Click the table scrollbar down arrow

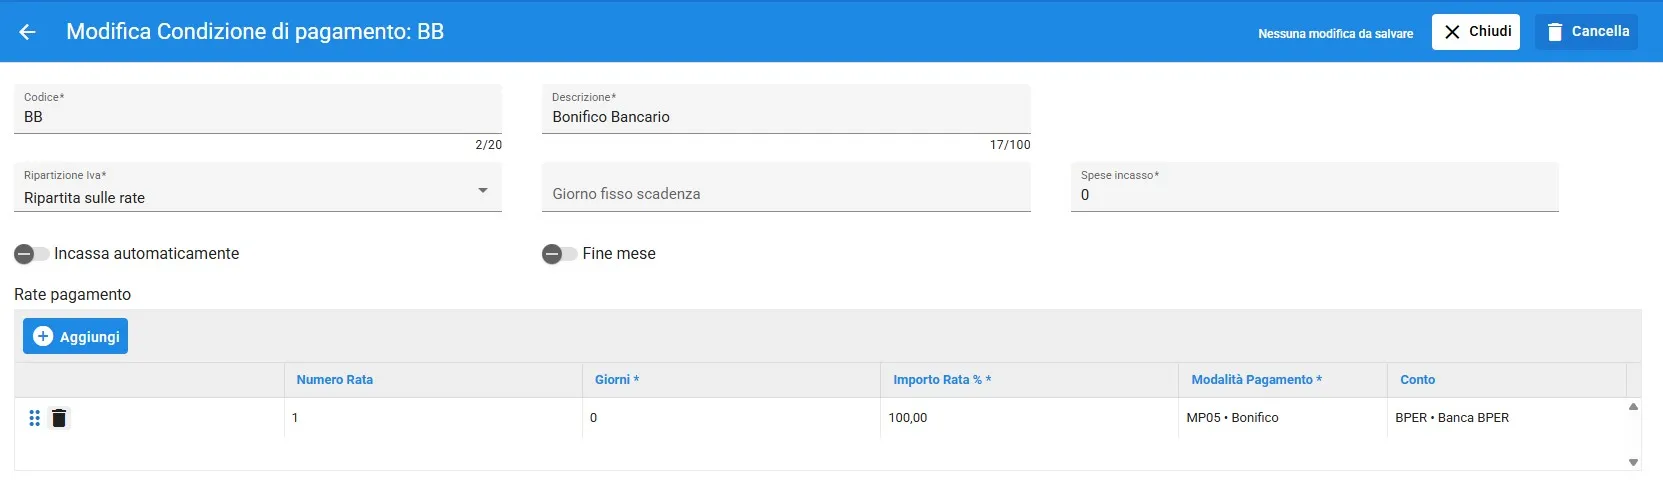(1633, 462)
